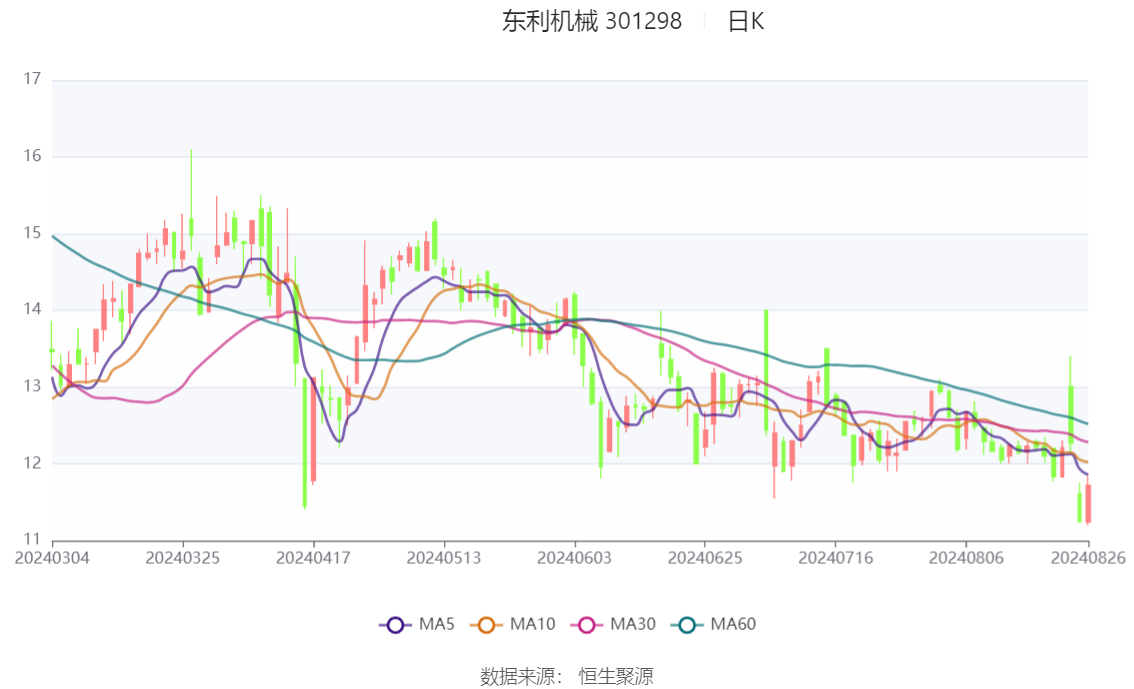Select the 20240325 date axis marker

pos(183,558)
